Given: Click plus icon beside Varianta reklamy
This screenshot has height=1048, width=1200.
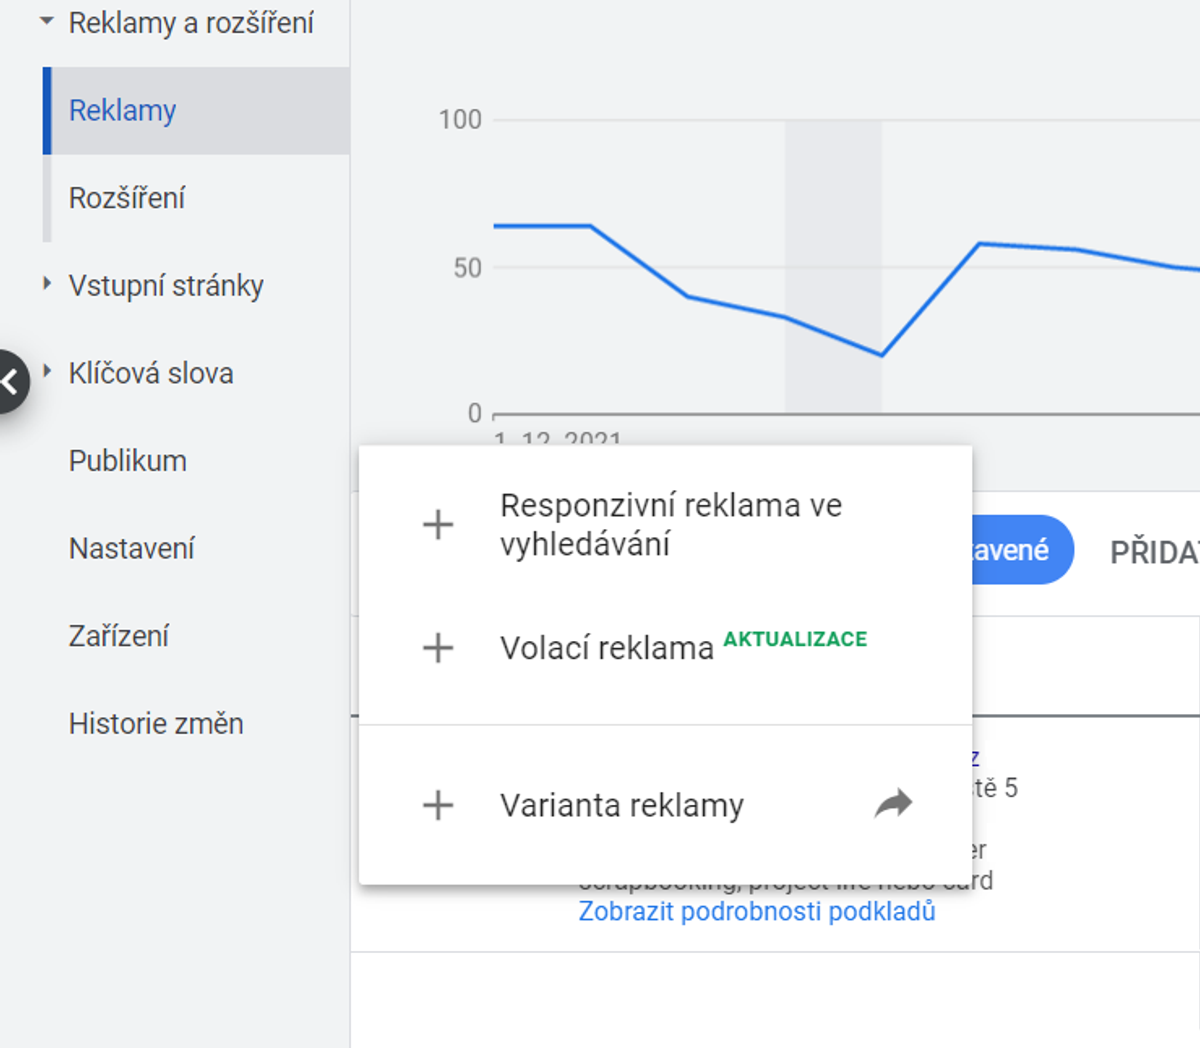Looking at the screenshot, I should [x=438, y=805].
